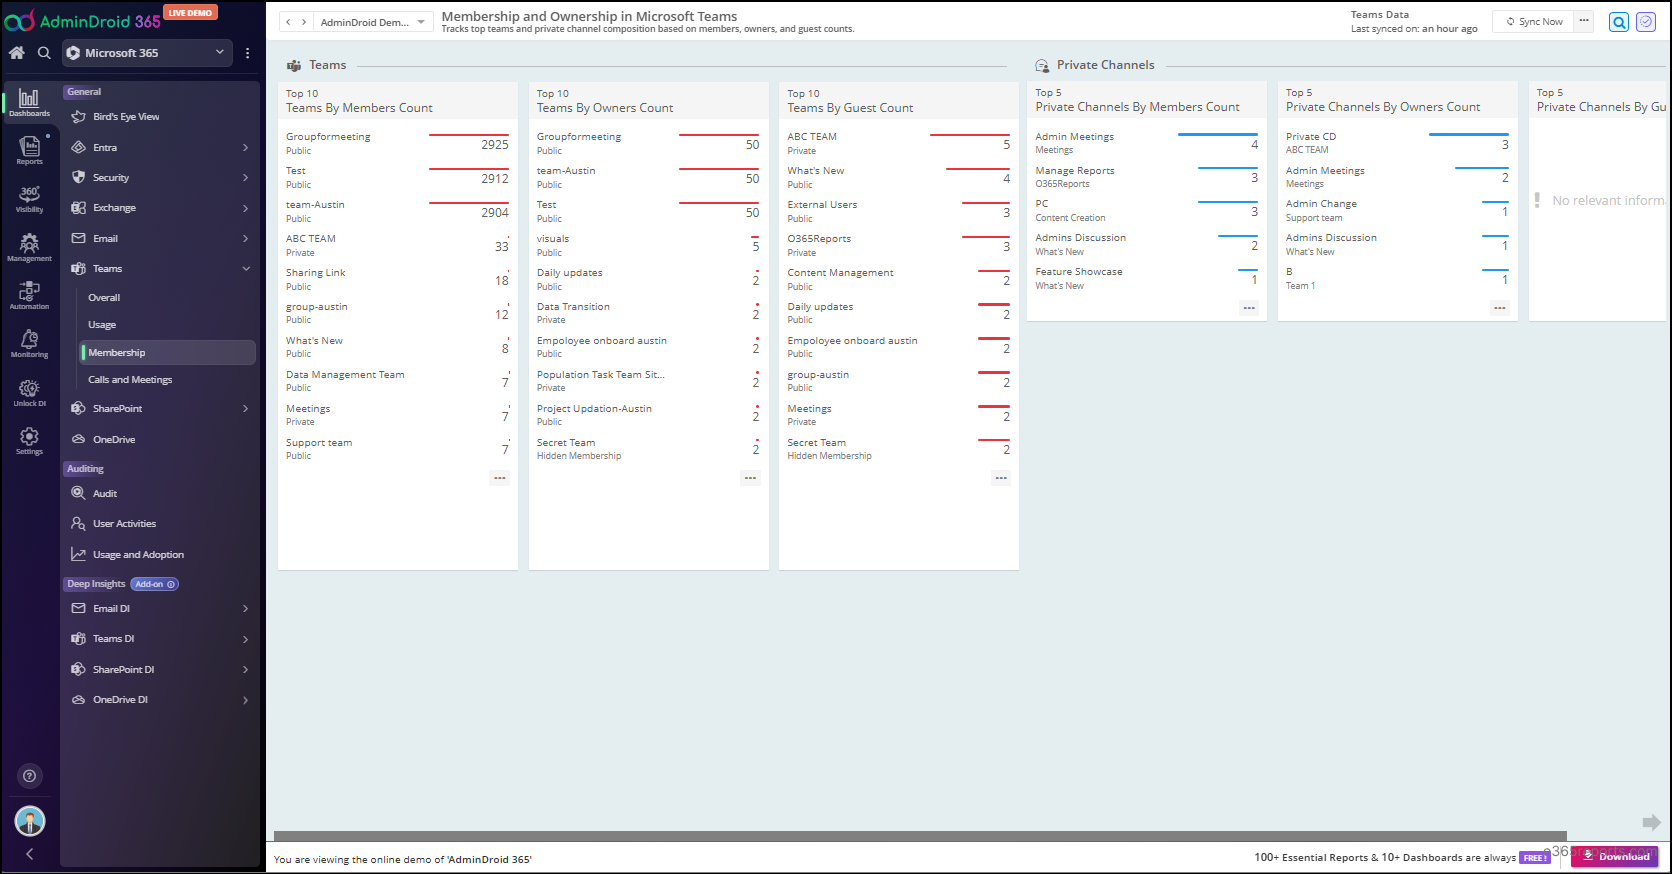Open the Dashboards section in the left rail
The width and height of the screenshot is (1672, 874).
click(29, 103)
